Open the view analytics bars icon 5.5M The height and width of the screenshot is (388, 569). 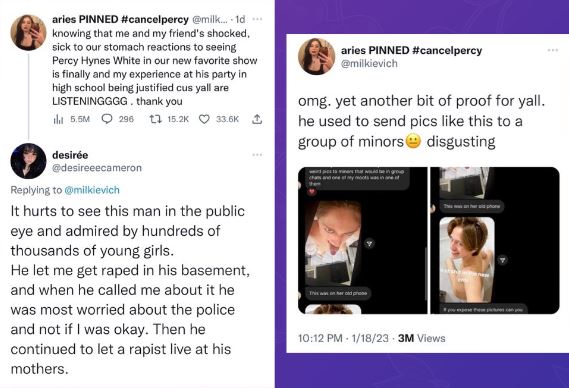[58, 119]
